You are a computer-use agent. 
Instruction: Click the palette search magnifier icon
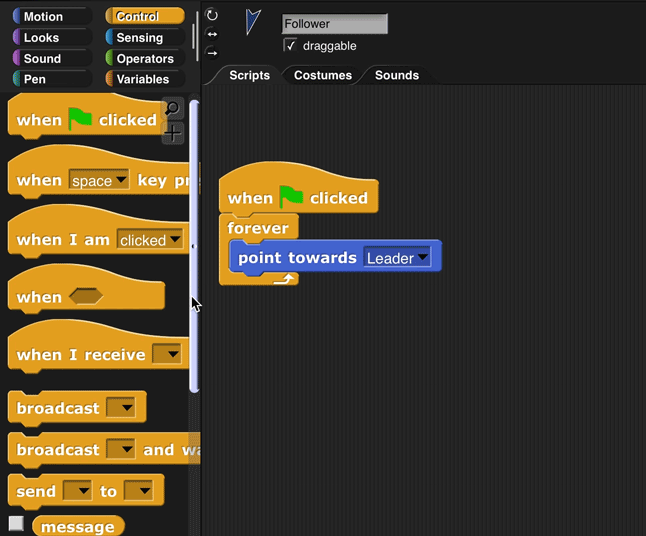point(173,109)
